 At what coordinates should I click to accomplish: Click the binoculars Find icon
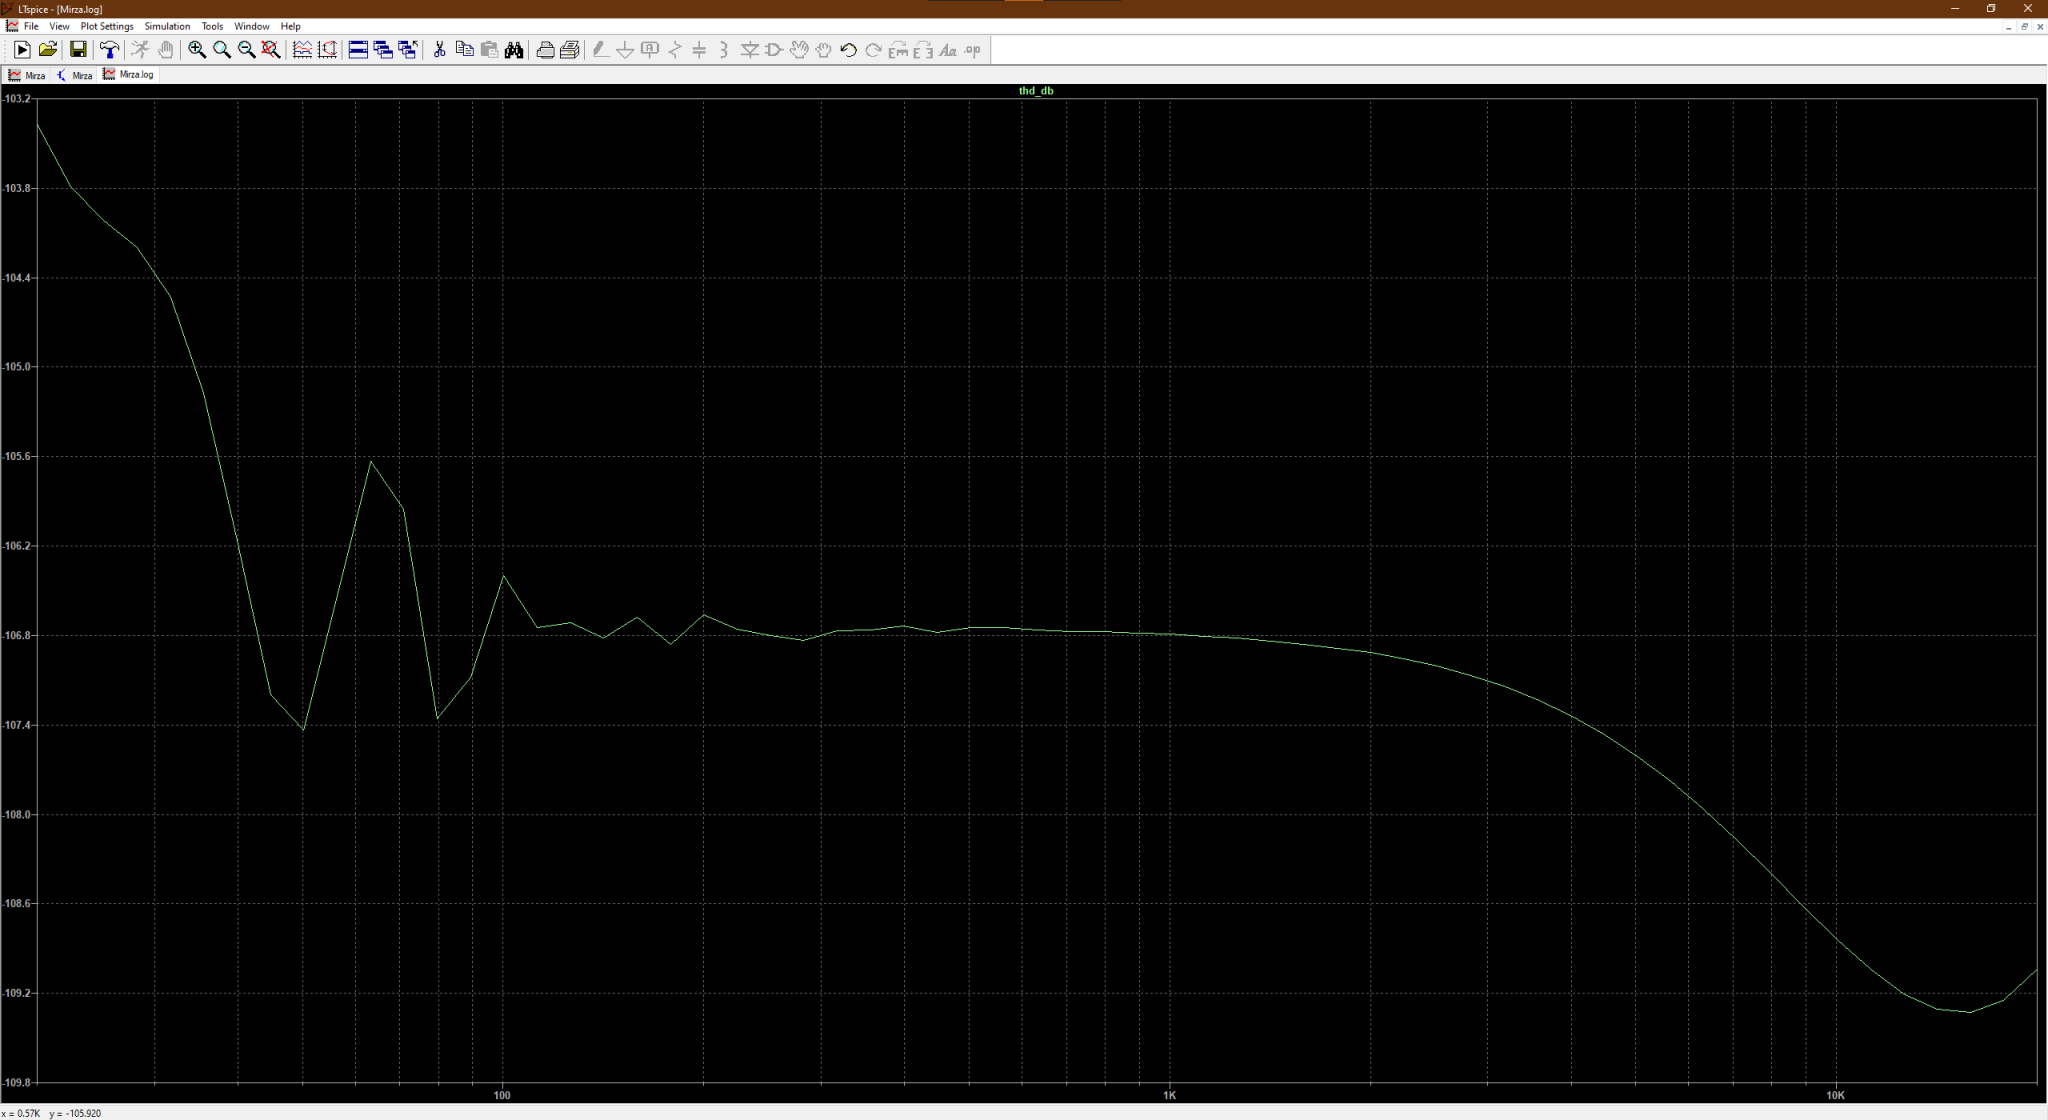514,50
